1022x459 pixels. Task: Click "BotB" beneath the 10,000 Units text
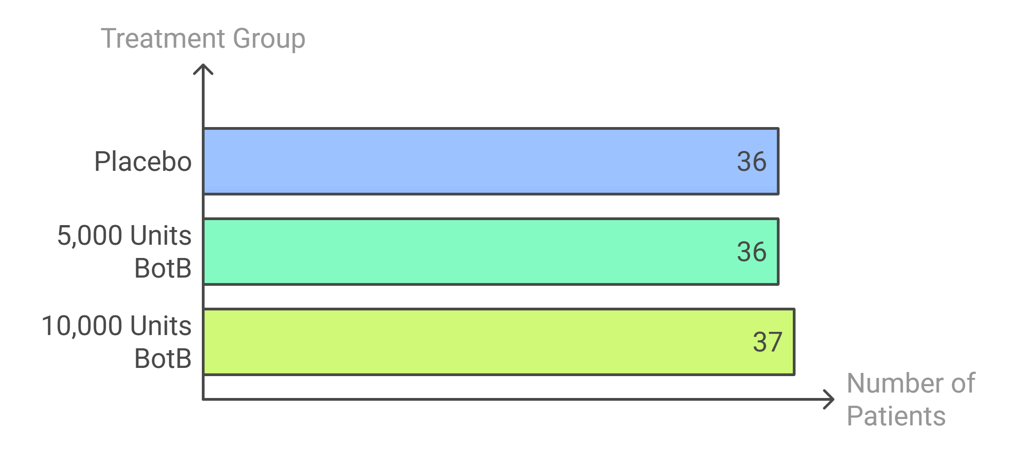pyautogui.click(x=162, y=358)
